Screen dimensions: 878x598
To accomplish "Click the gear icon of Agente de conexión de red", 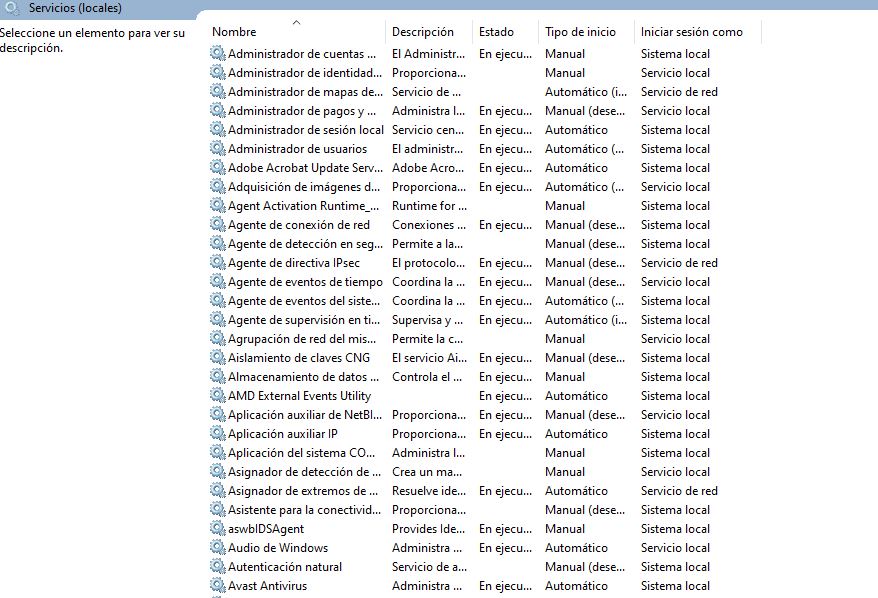I will (217, 225).
